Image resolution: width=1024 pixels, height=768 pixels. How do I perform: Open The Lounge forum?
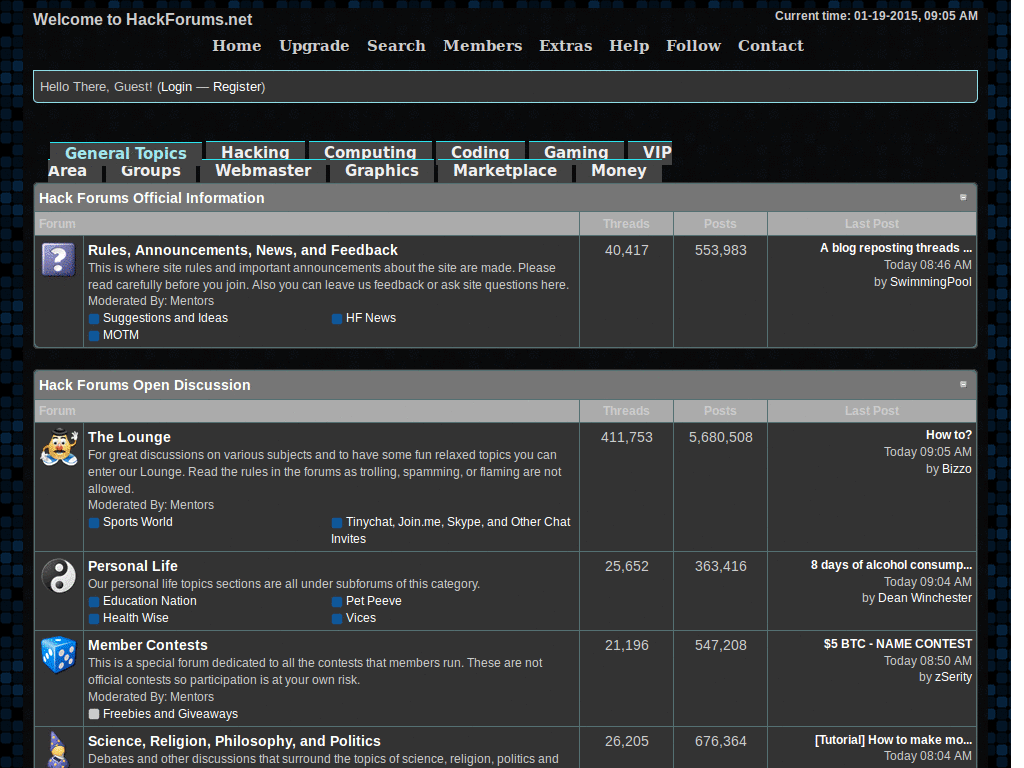click(x=129, y=437)
